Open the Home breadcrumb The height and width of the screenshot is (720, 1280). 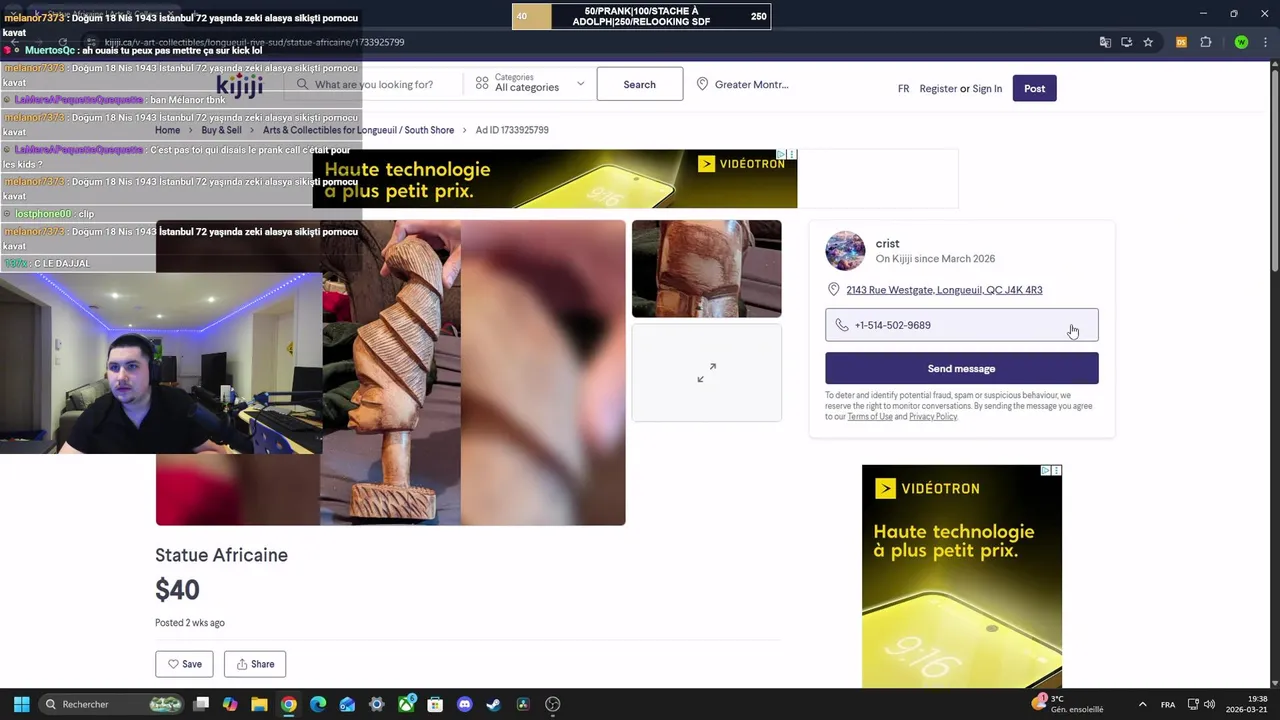tap(167, 130)
